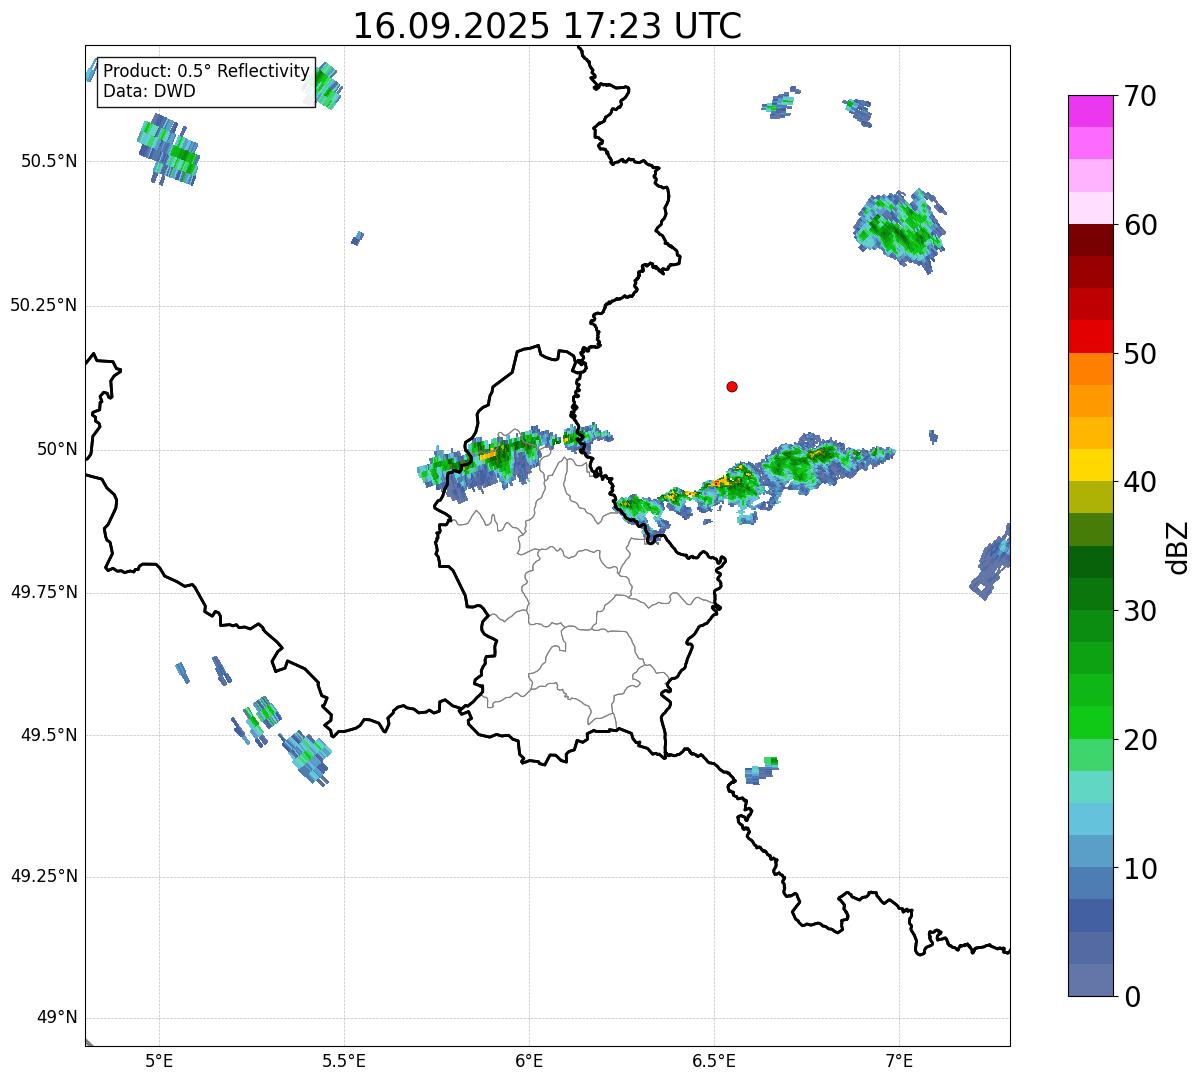Click the "50.5°N" latitude label

pyautogui.click(x=49, y=161)
